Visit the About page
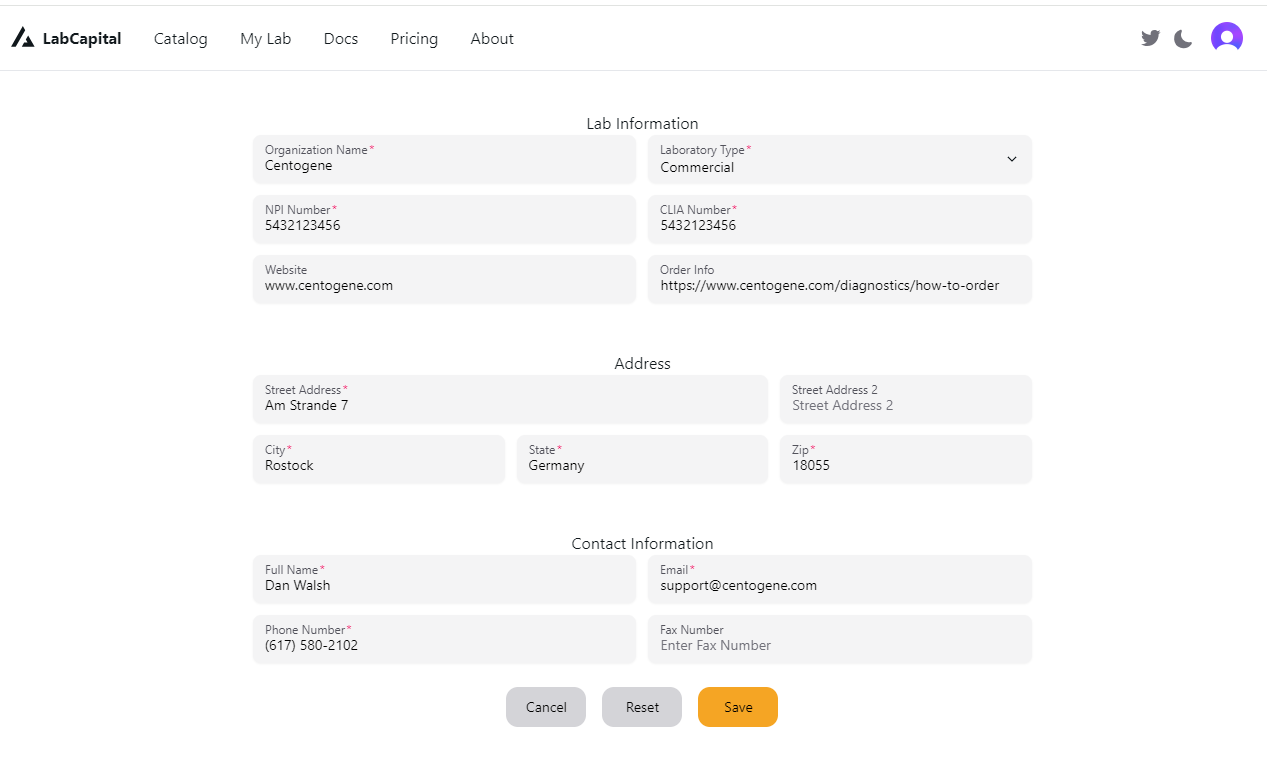This screenshot has width=1267, height=769. (x=492, y=39)
